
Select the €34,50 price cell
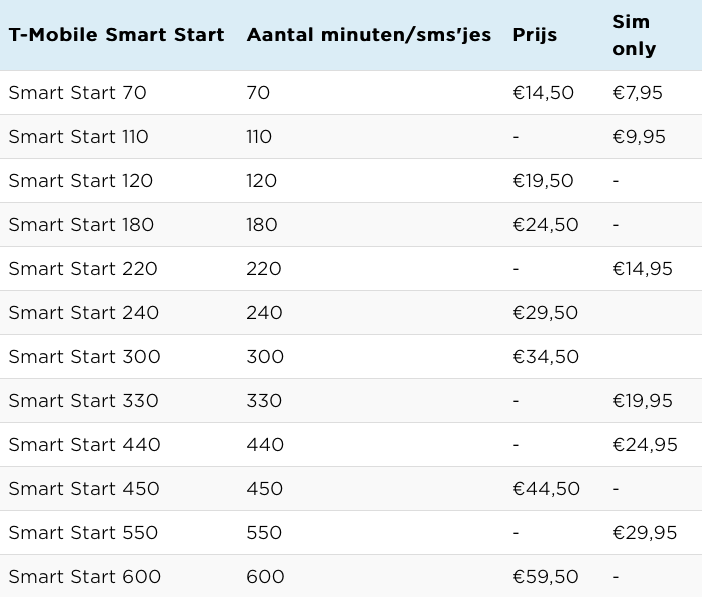(546, 357)
